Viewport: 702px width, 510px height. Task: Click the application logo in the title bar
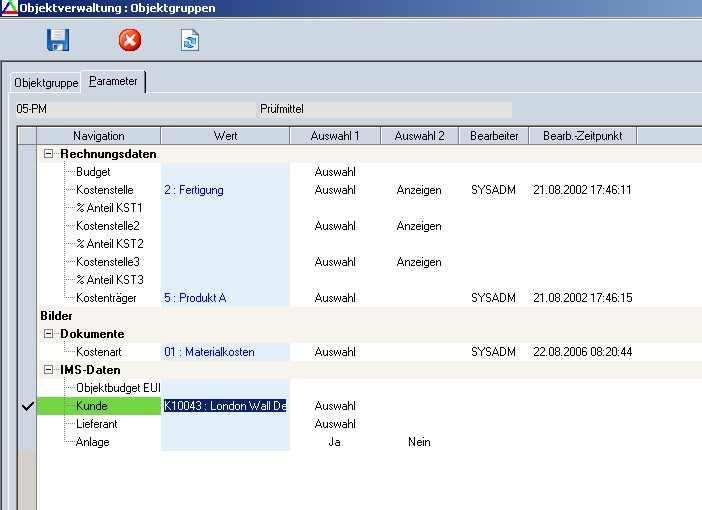coord(9,8)
